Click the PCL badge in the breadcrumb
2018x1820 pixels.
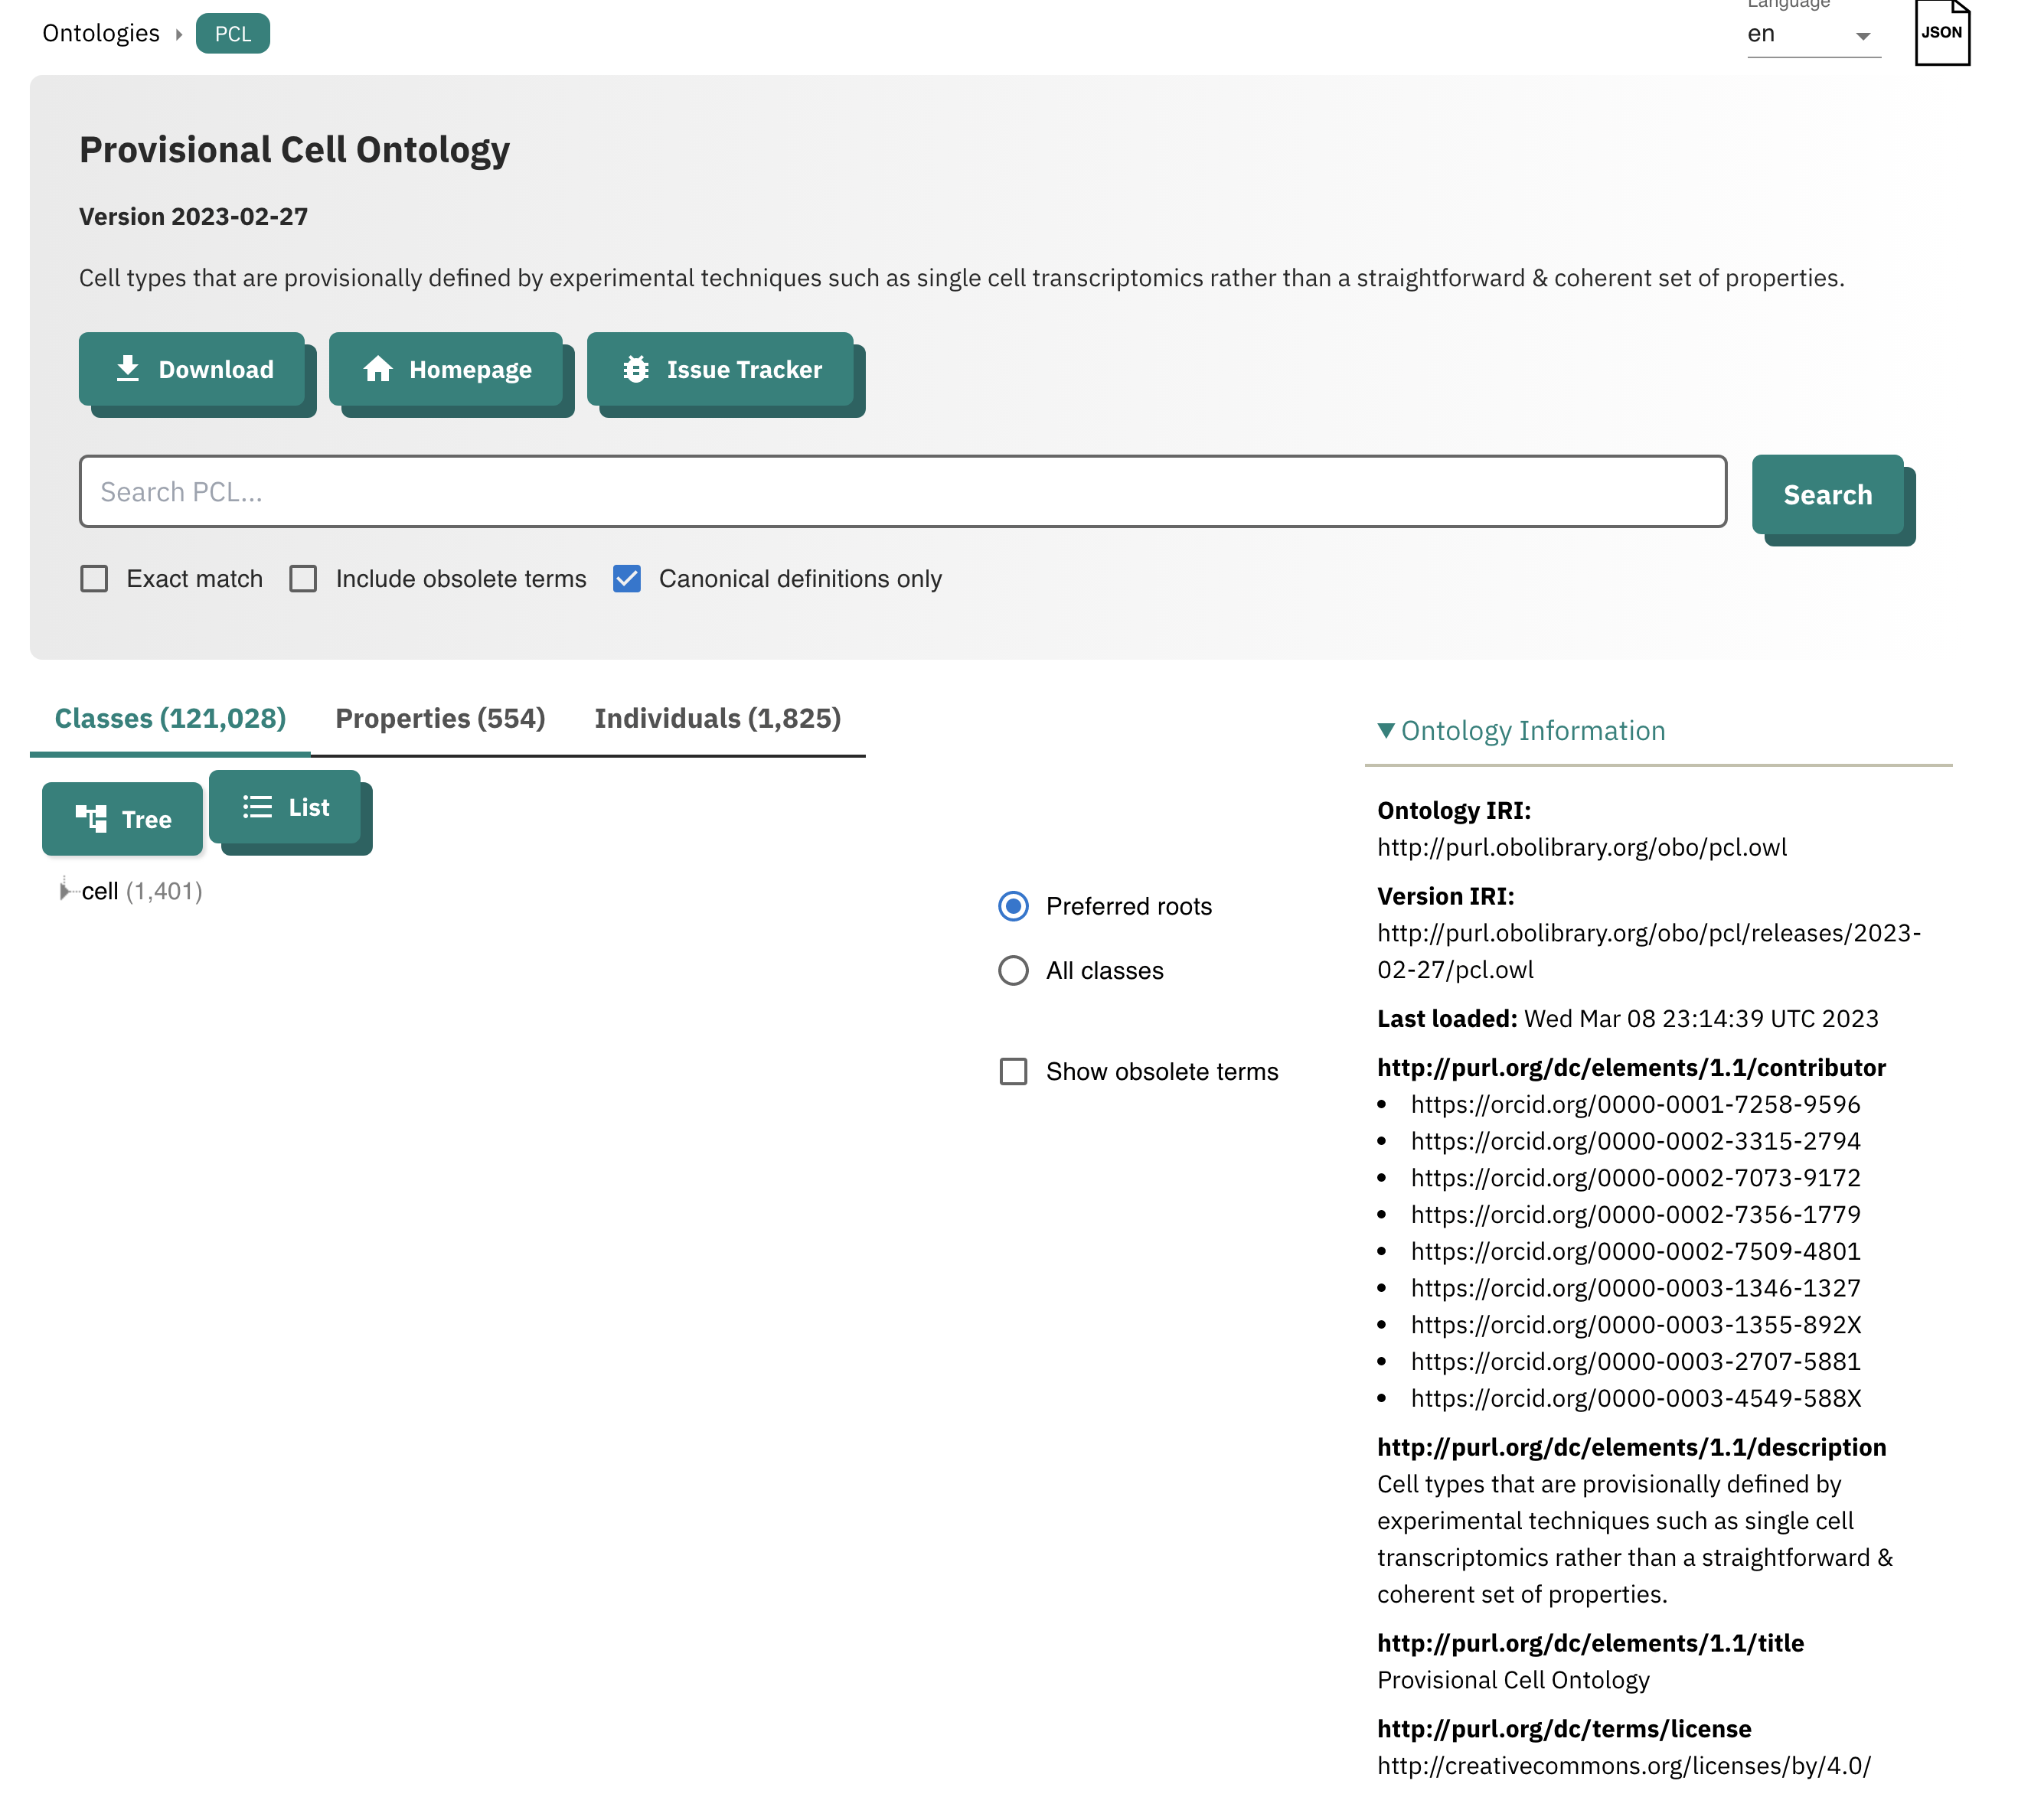pos(232,32)
